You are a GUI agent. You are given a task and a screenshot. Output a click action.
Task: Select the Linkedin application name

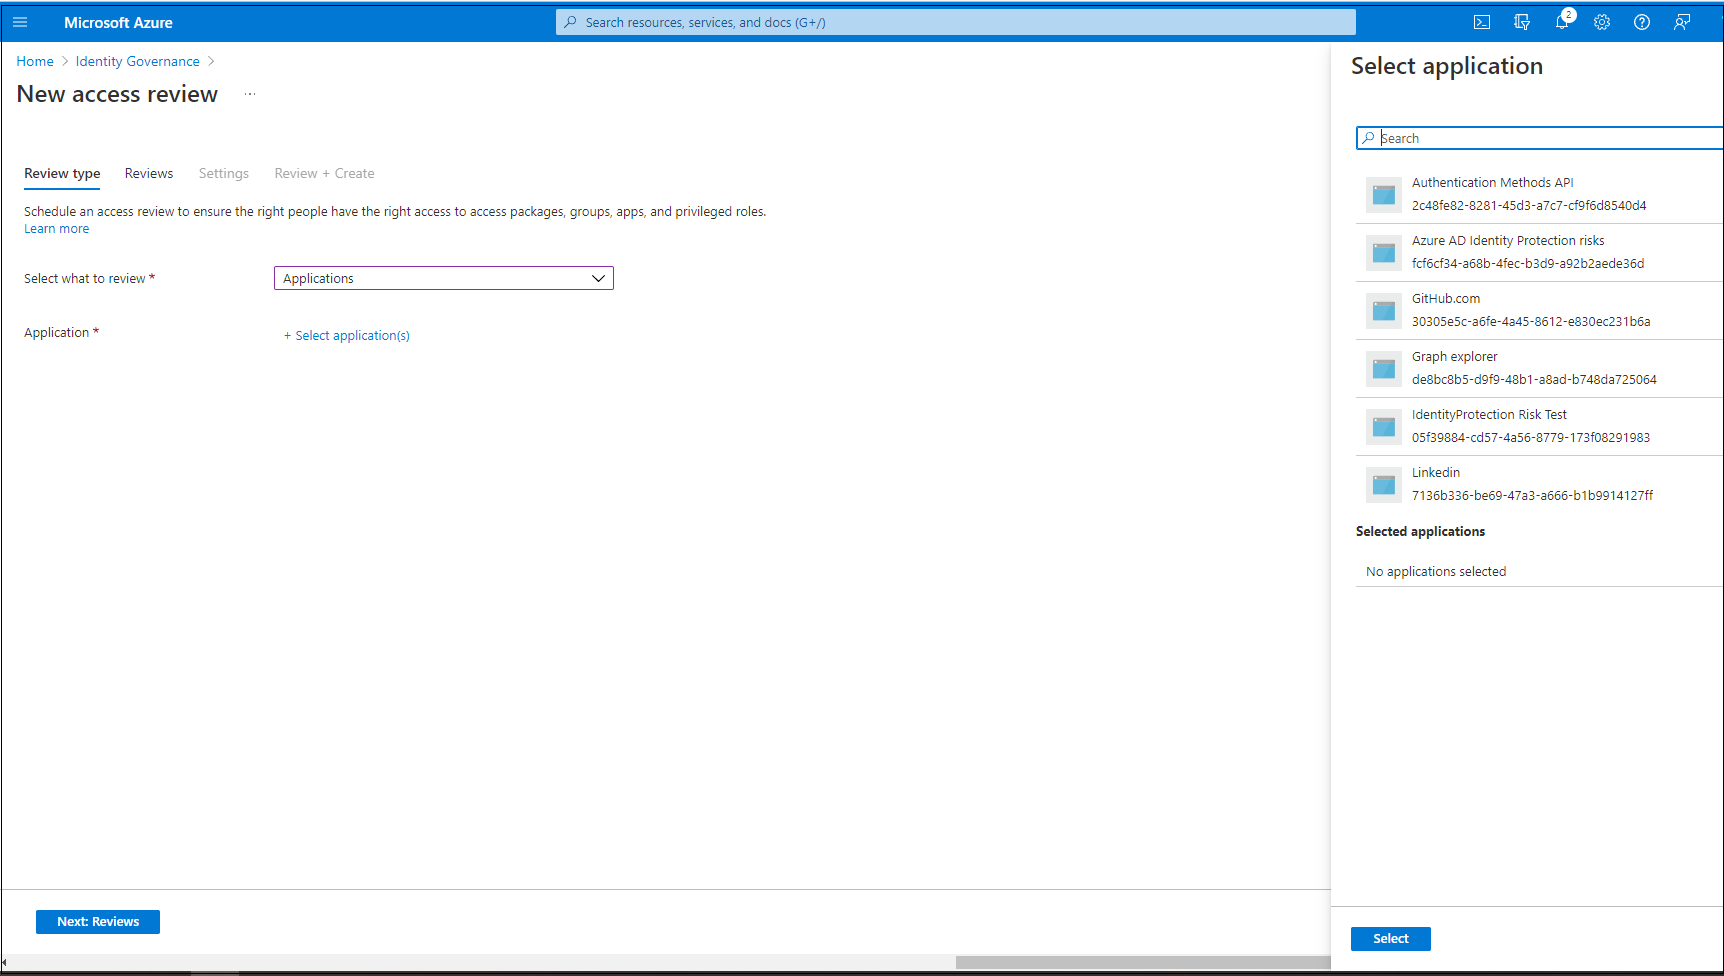[x=1436, y=473]
